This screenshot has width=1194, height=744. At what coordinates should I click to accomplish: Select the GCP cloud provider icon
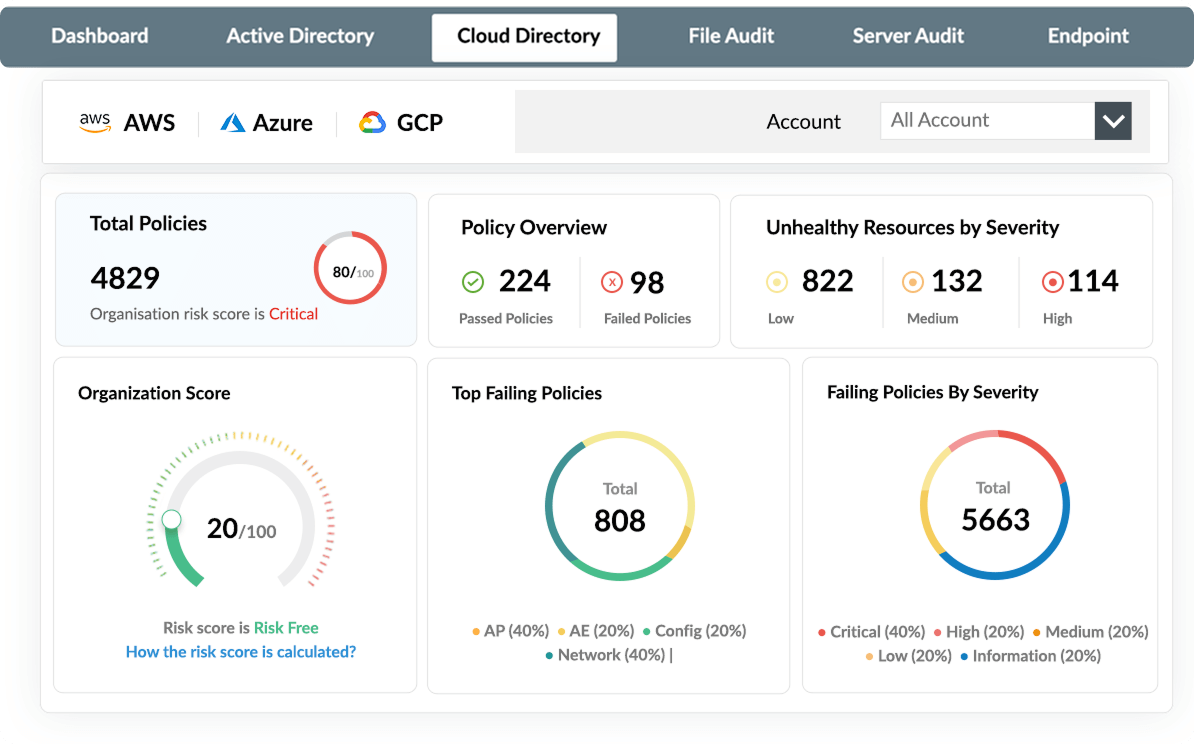pos(371,122)
